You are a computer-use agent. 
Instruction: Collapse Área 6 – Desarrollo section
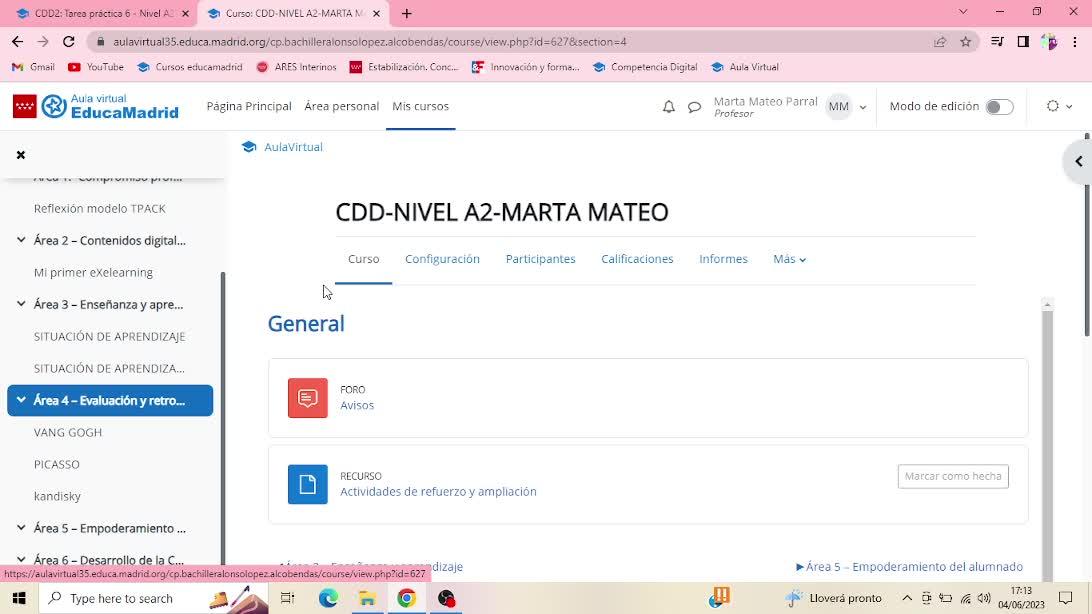point(21,559)
